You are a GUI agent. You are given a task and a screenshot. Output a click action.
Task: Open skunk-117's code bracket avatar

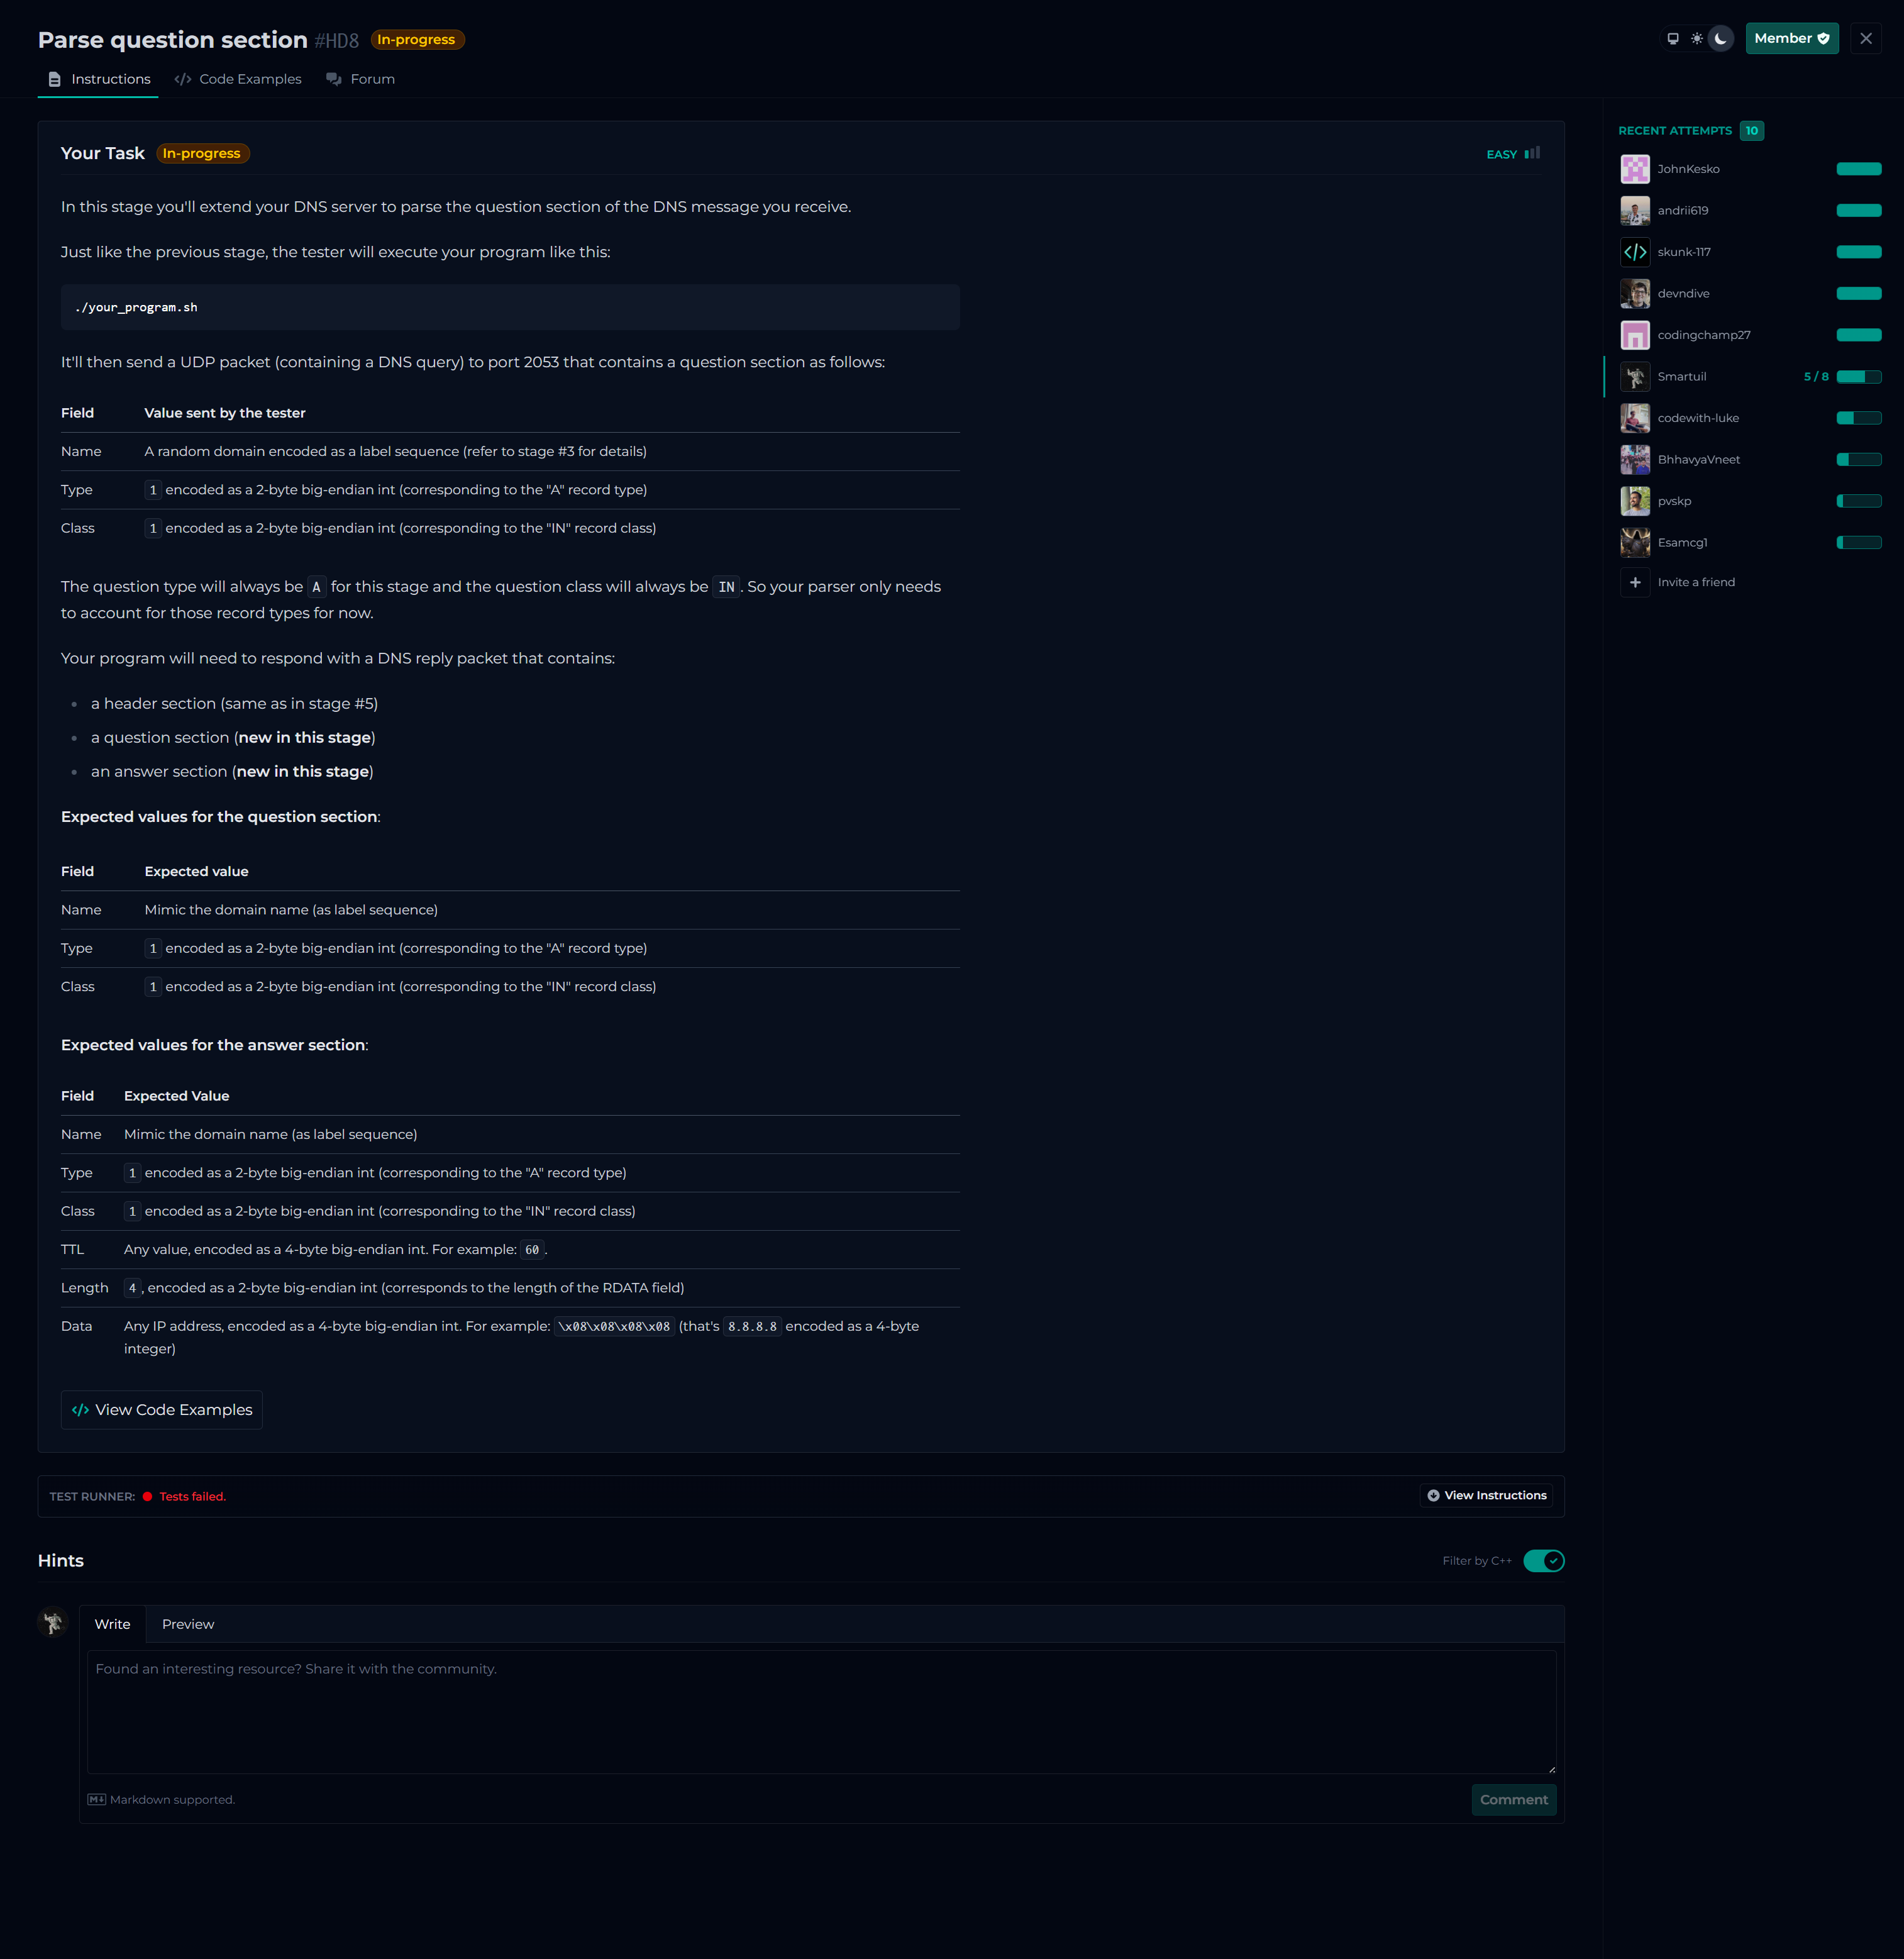point(1635,252)
